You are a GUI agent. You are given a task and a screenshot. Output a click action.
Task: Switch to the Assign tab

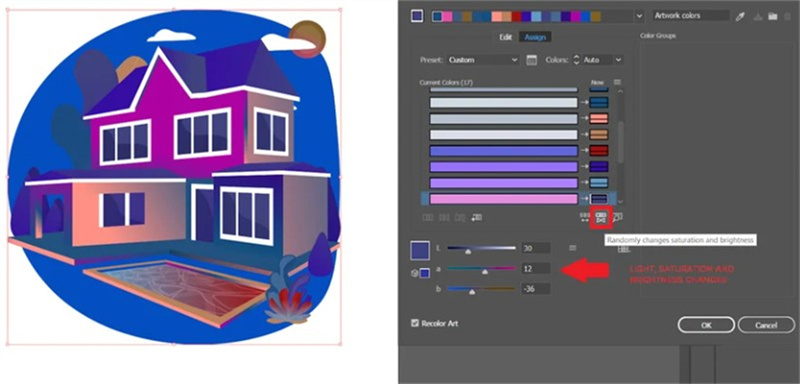pyautogui.click(x=535, y=37)
